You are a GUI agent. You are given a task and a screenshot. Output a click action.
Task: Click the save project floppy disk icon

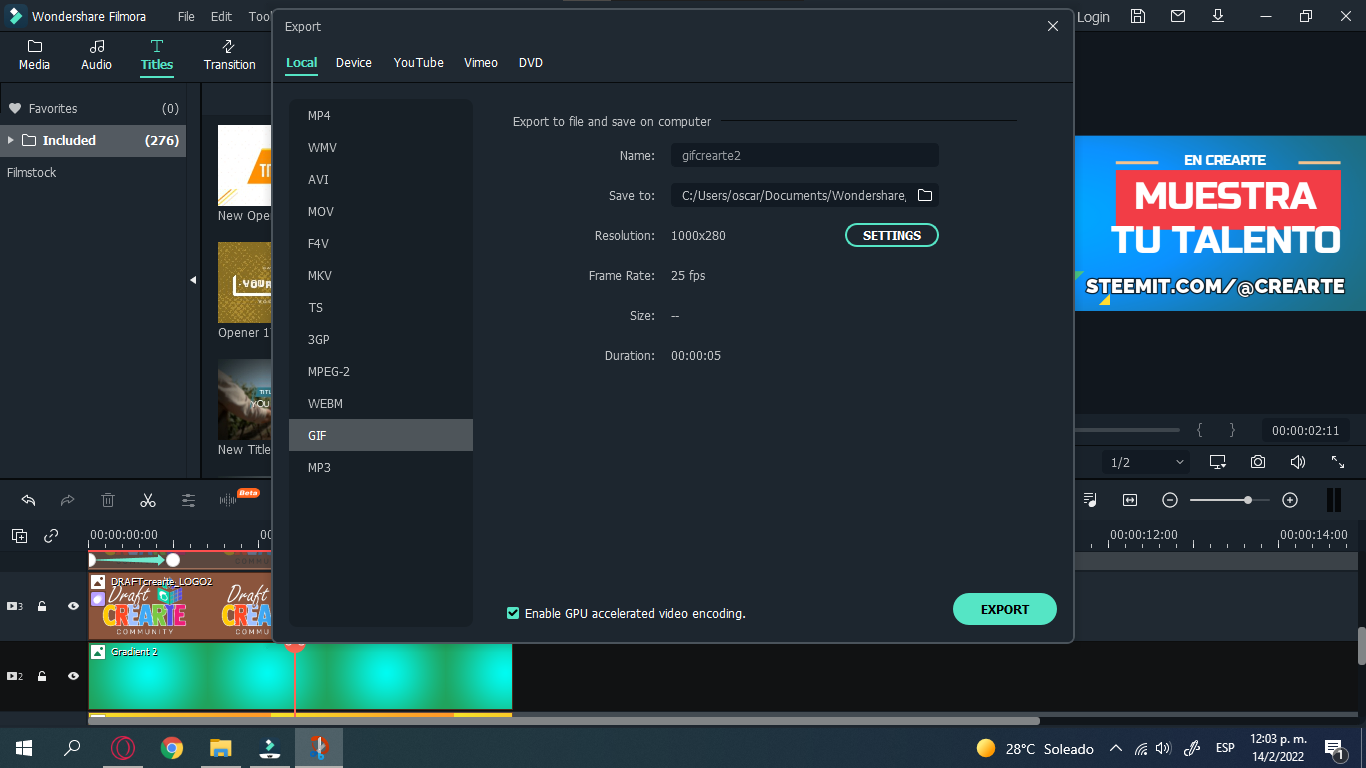(x=1138, y=16)
